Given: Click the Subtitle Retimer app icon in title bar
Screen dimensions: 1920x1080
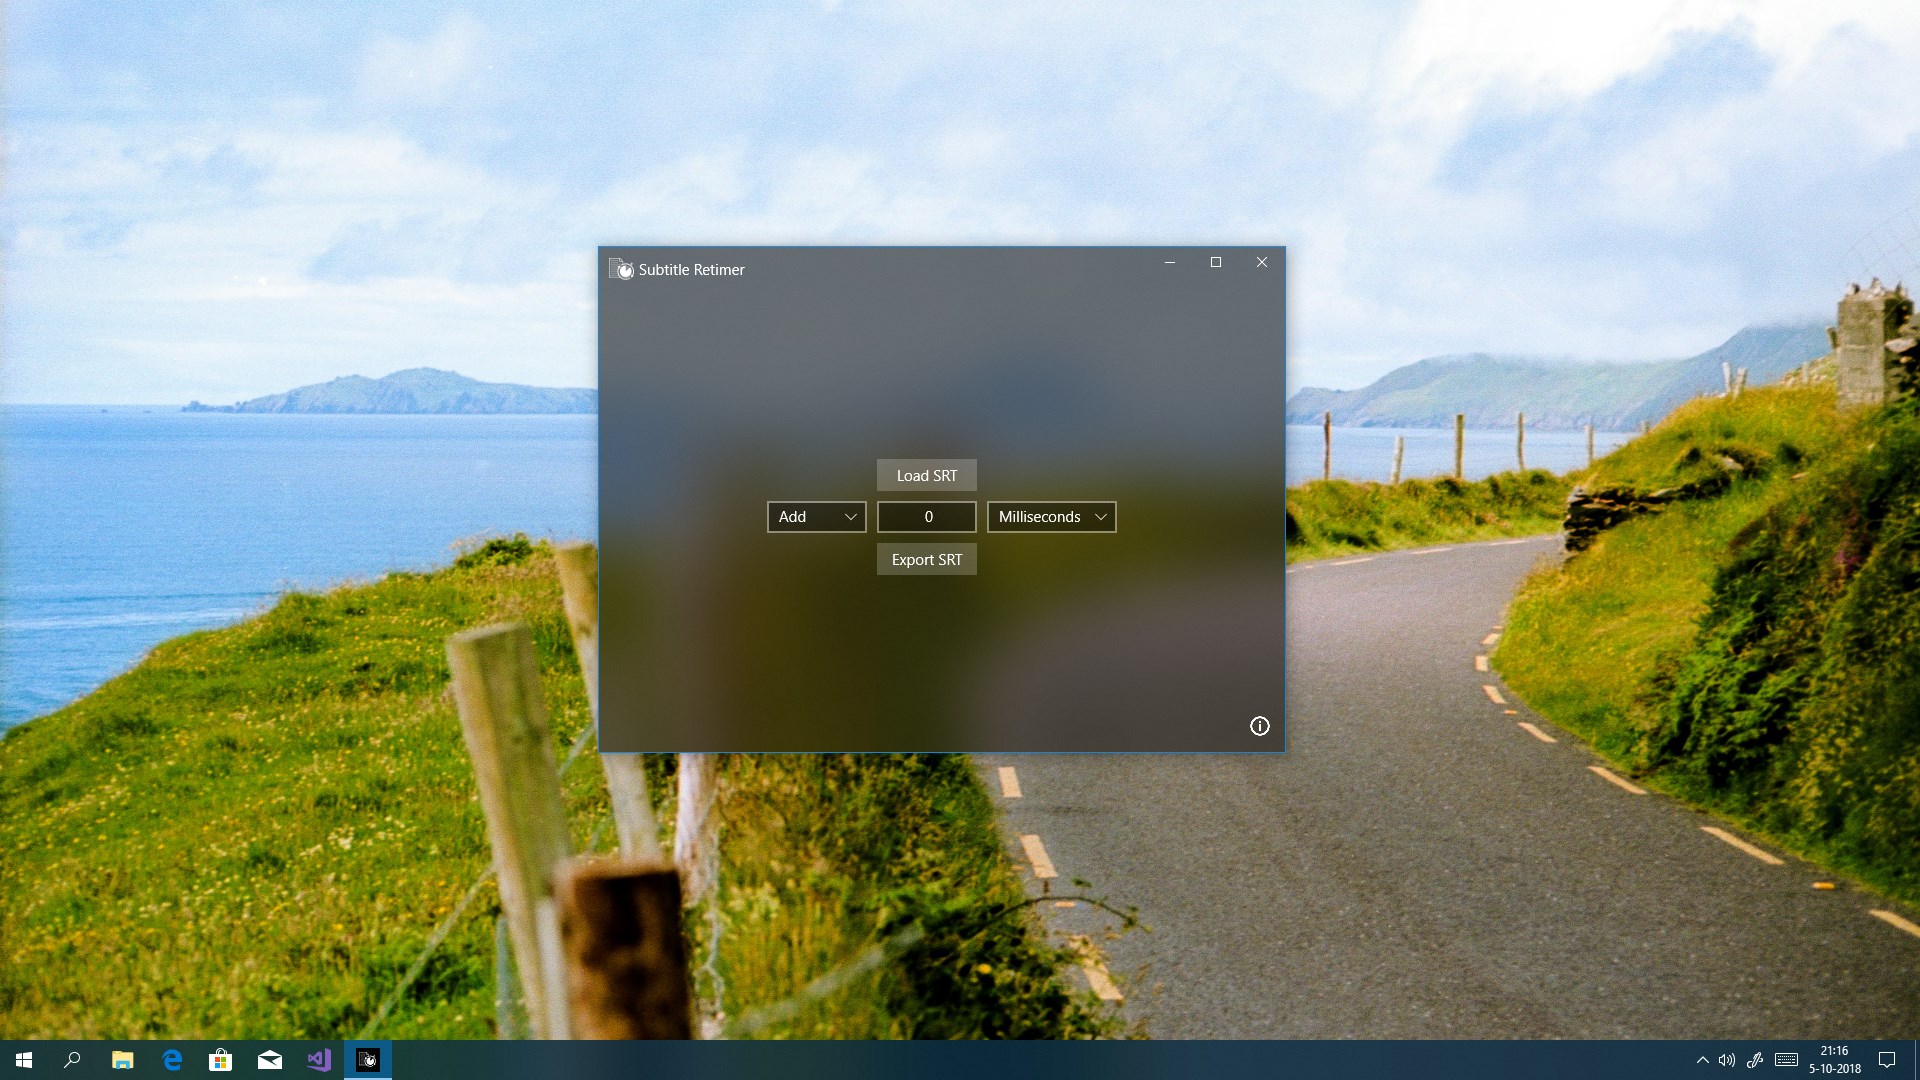Looking at the screenshot, I should coord(621,270).
